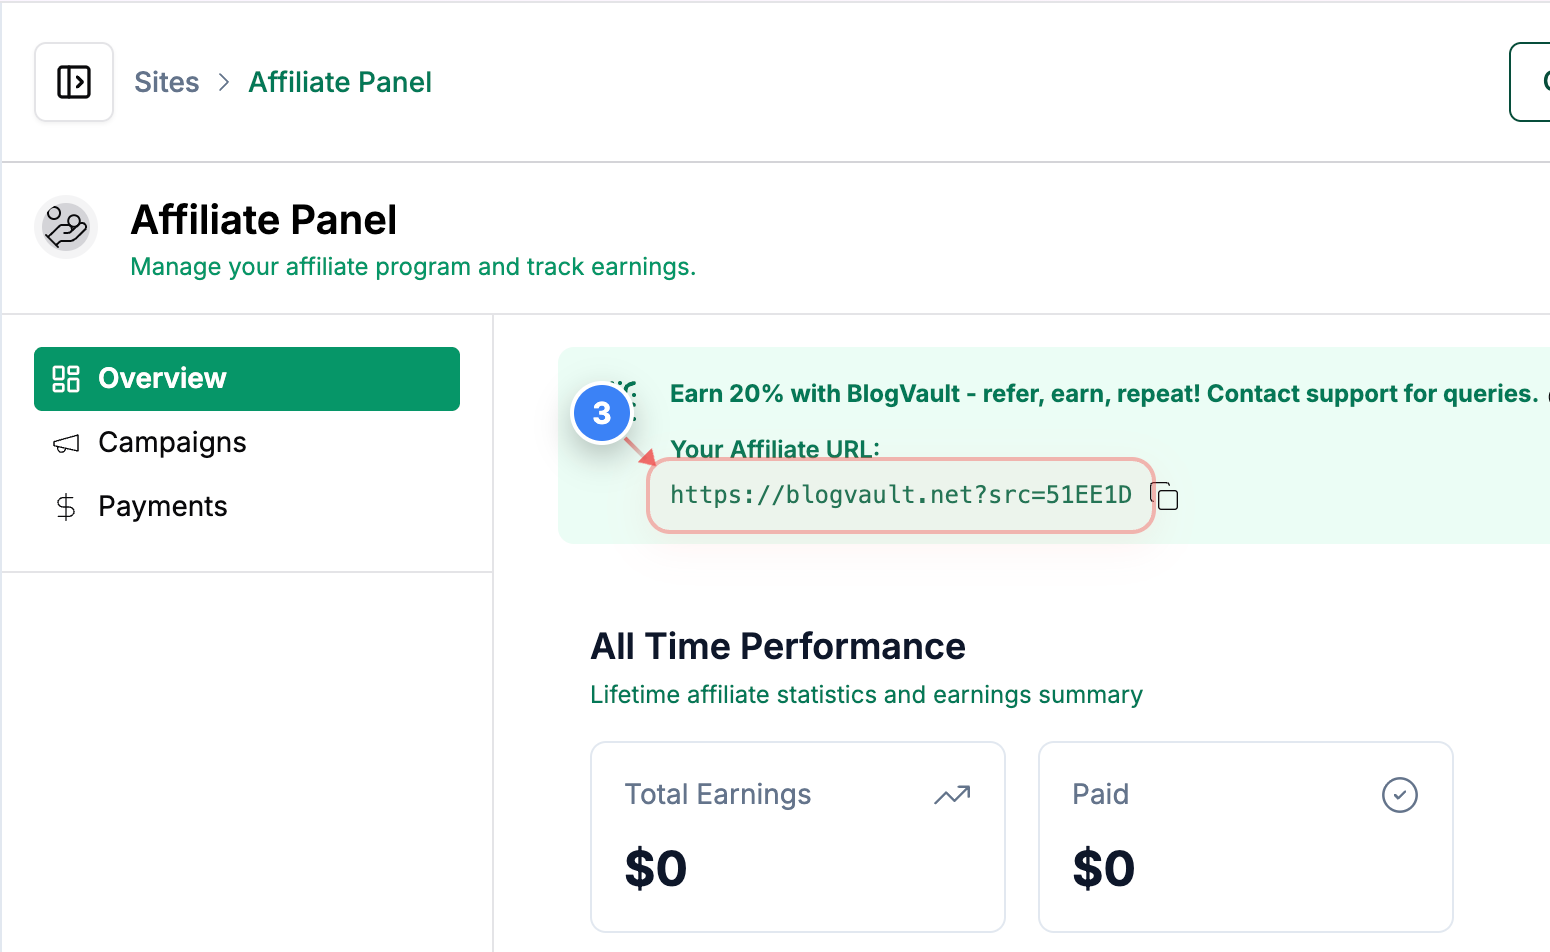Open the Campaigns section
Viewport: 1550px width, 952px height.
tap(172, 443)
